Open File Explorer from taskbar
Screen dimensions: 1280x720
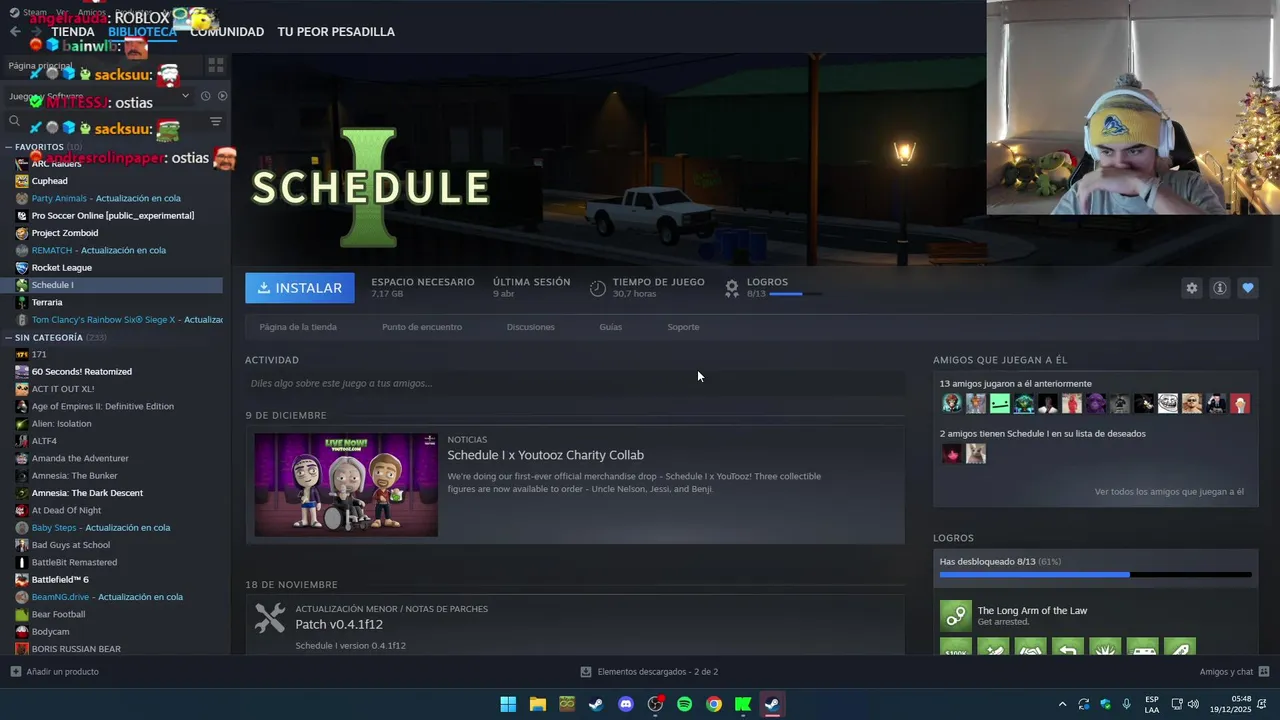[x=537, y=704]
